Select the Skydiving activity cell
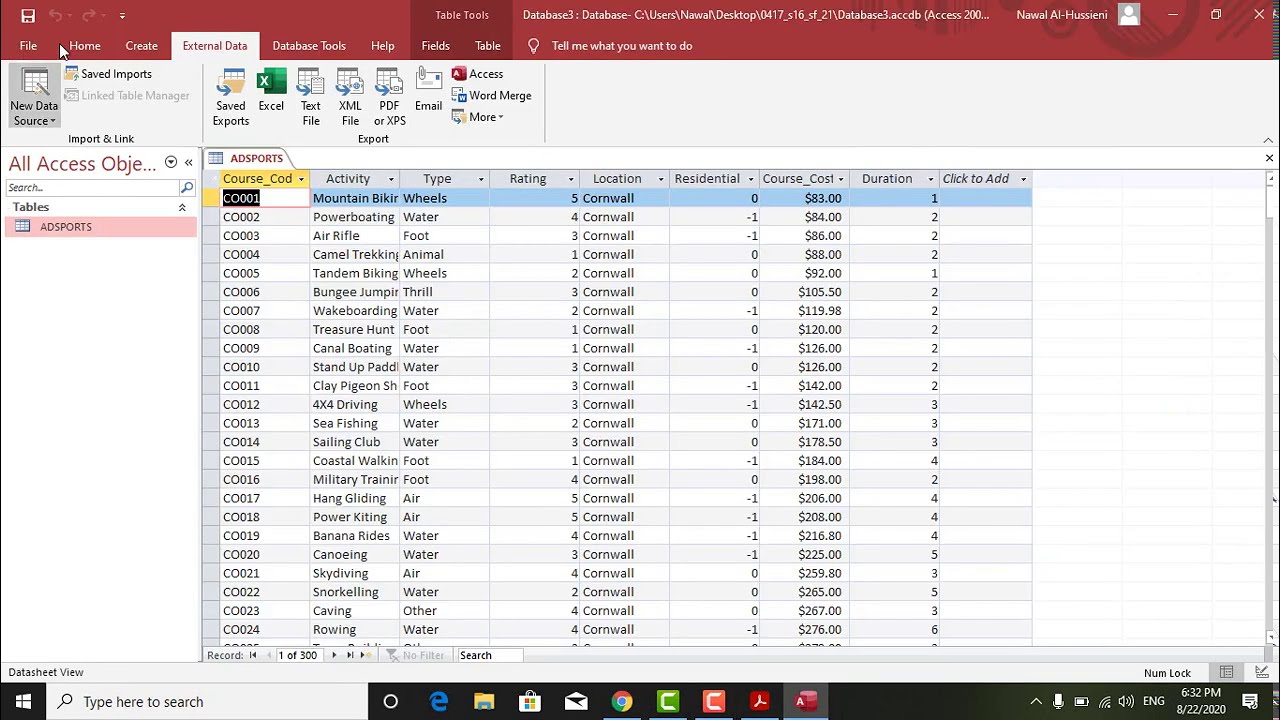The image size is (1280, 720). pos(355,574)
